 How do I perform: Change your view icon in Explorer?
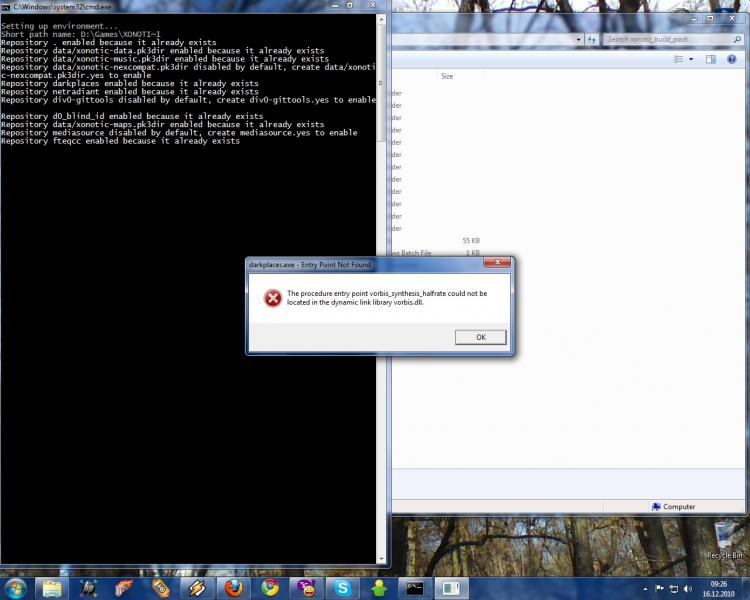click(678, 59)
